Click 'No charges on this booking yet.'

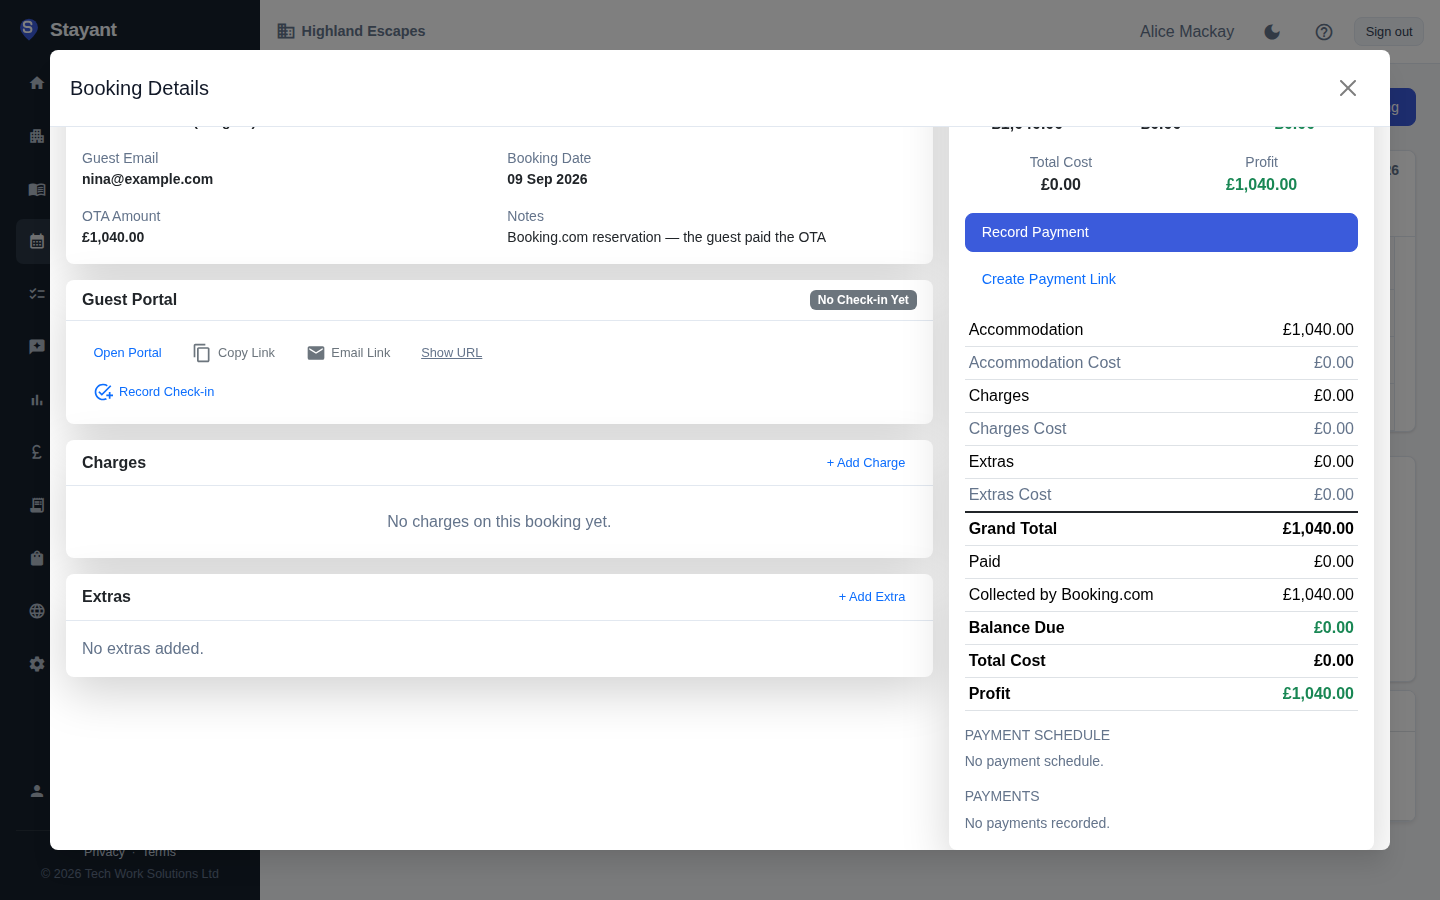[x=499, y=522]
